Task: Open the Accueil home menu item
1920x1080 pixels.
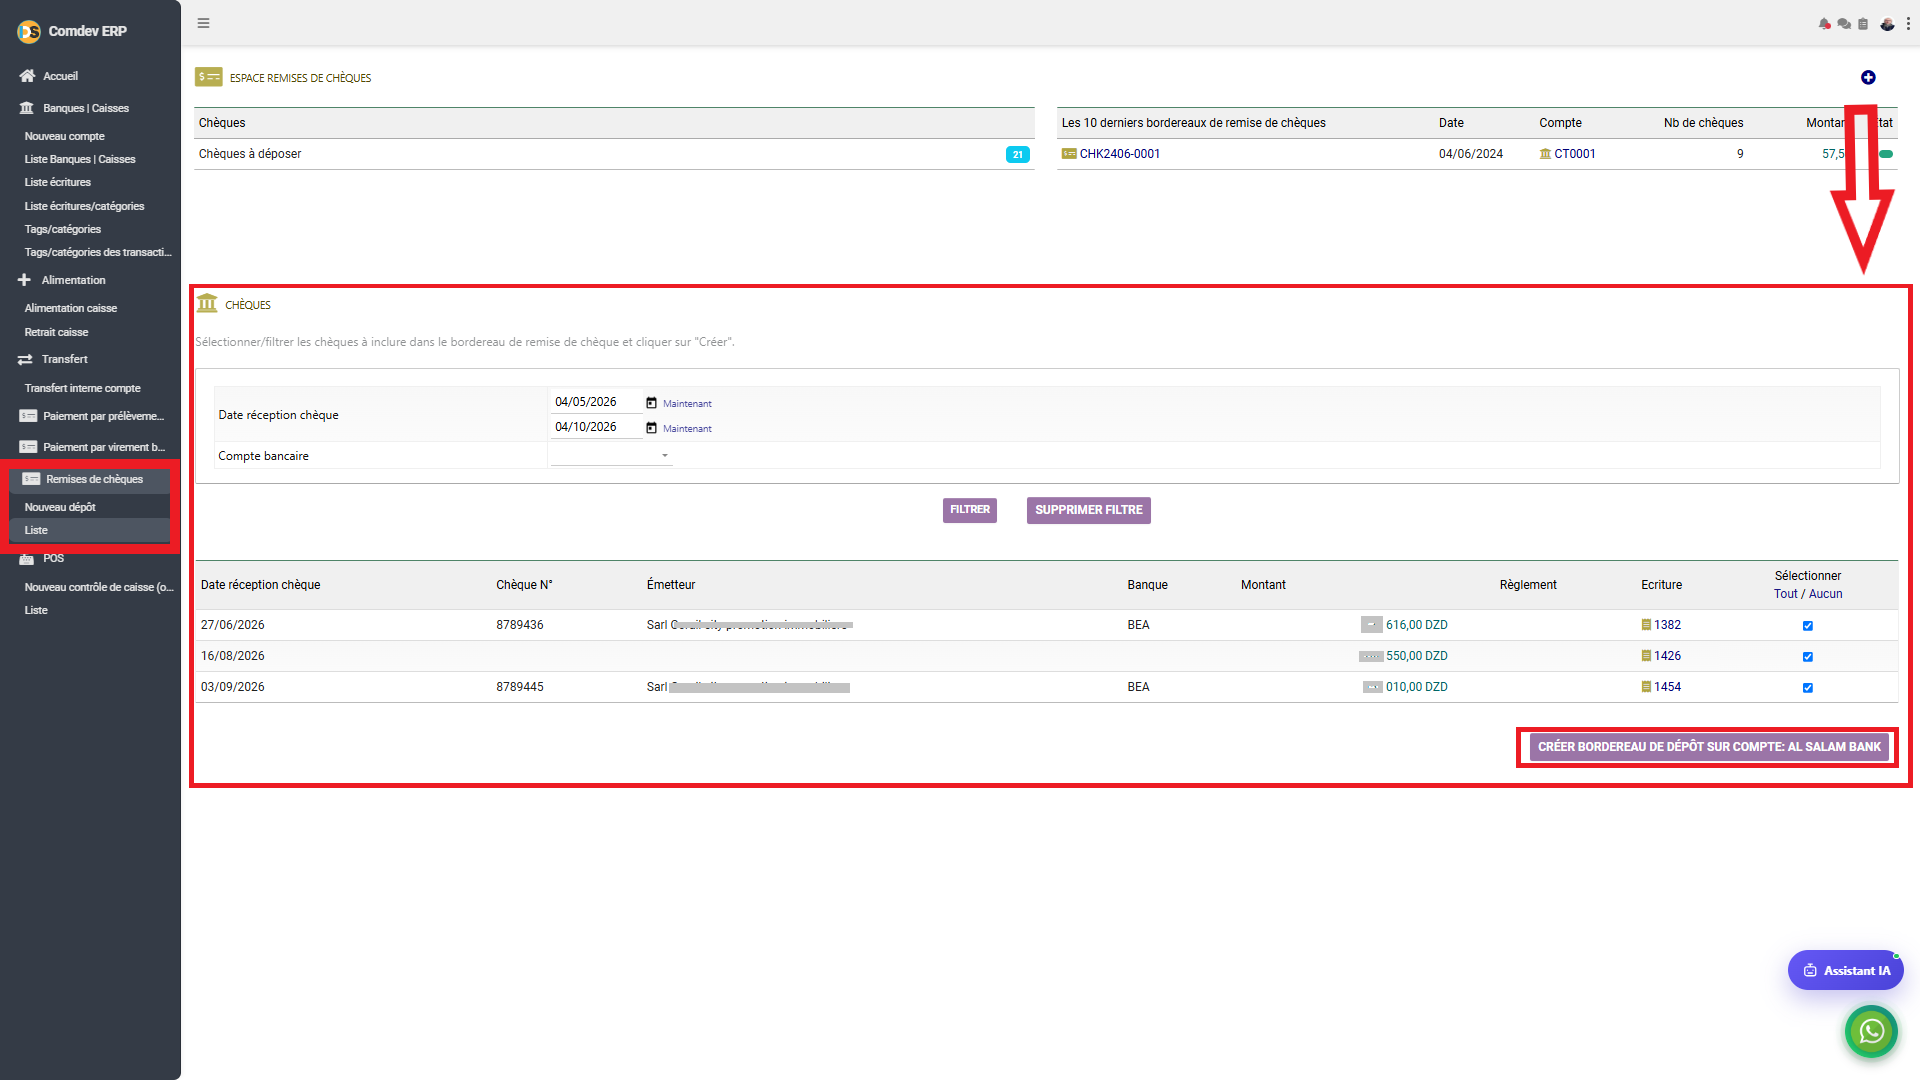Action: point(60,76)
